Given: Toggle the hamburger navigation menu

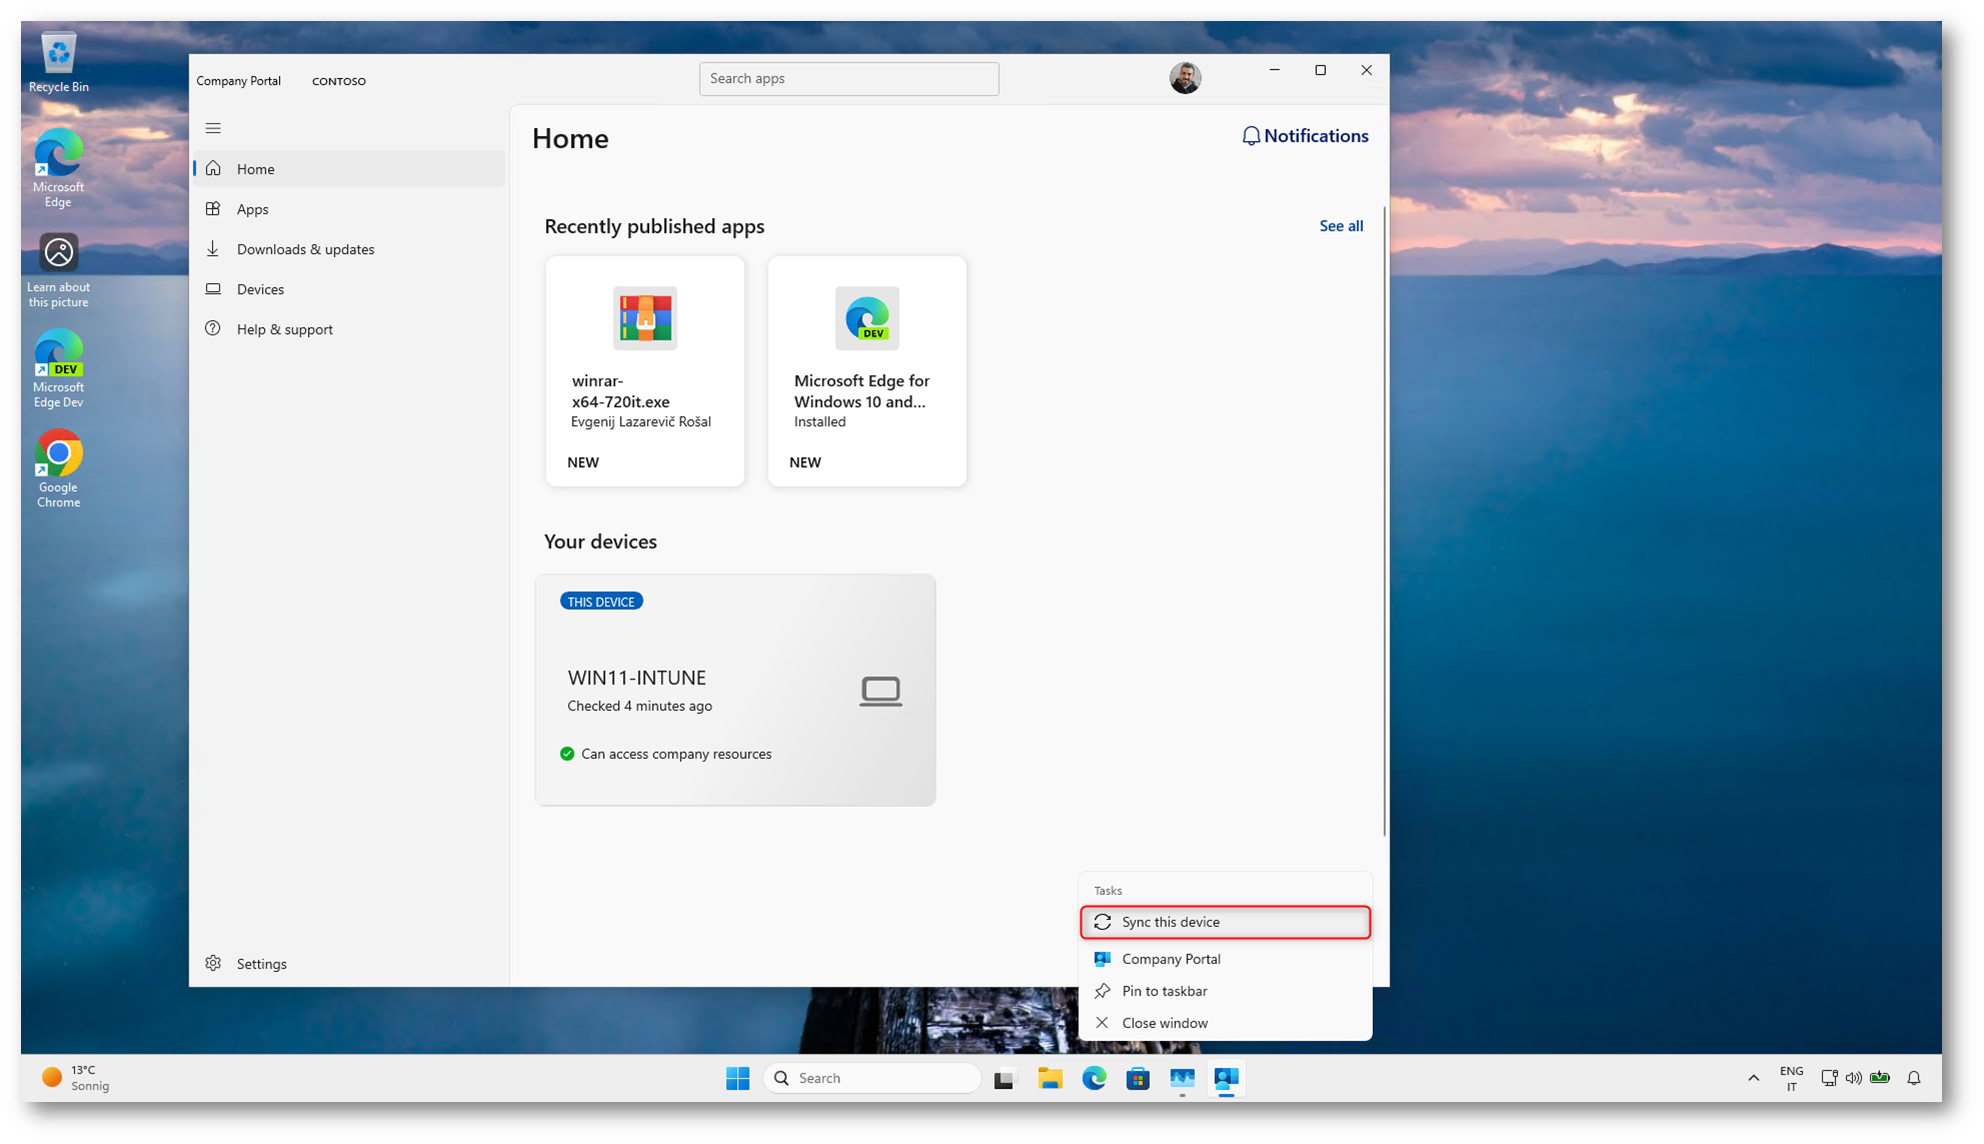Looking at the screenshot, I should (213, 128).
